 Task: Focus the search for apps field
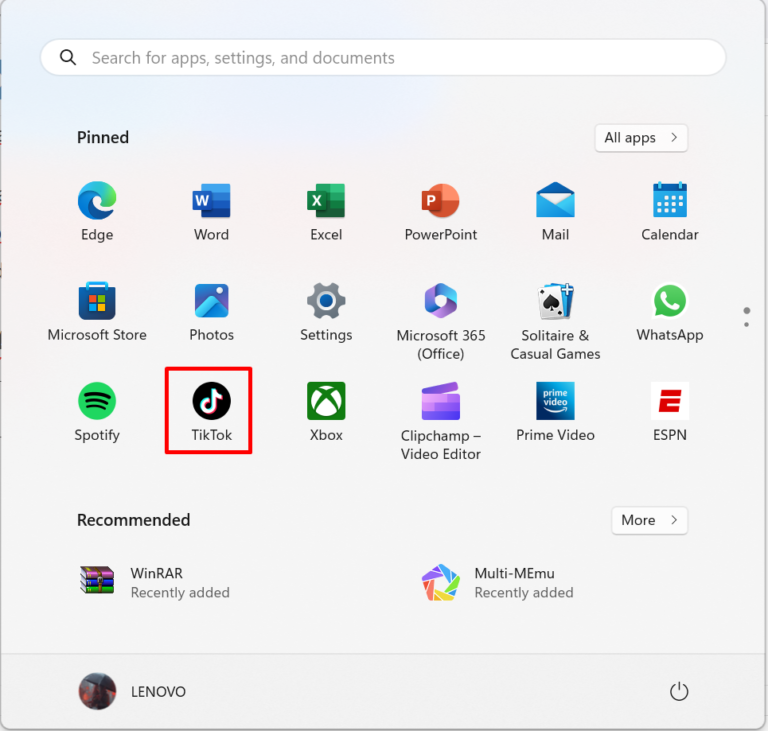[x=383, y=57]
